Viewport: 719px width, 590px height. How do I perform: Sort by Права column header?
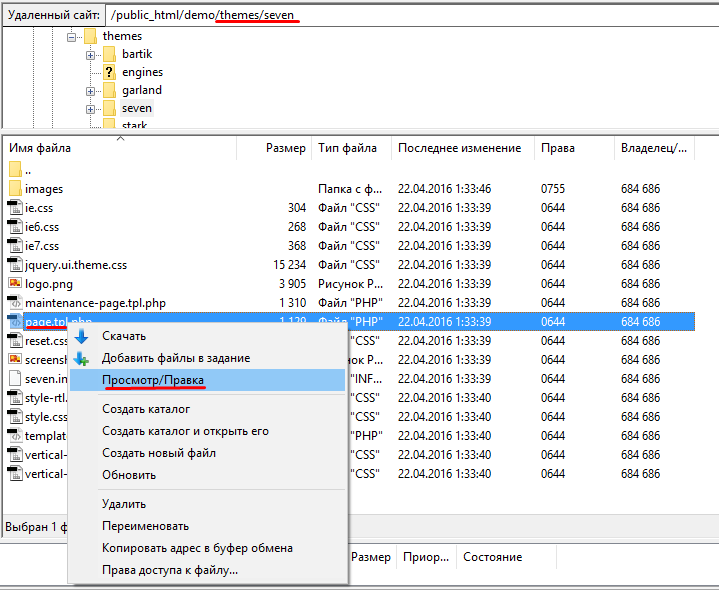(575, 148)
